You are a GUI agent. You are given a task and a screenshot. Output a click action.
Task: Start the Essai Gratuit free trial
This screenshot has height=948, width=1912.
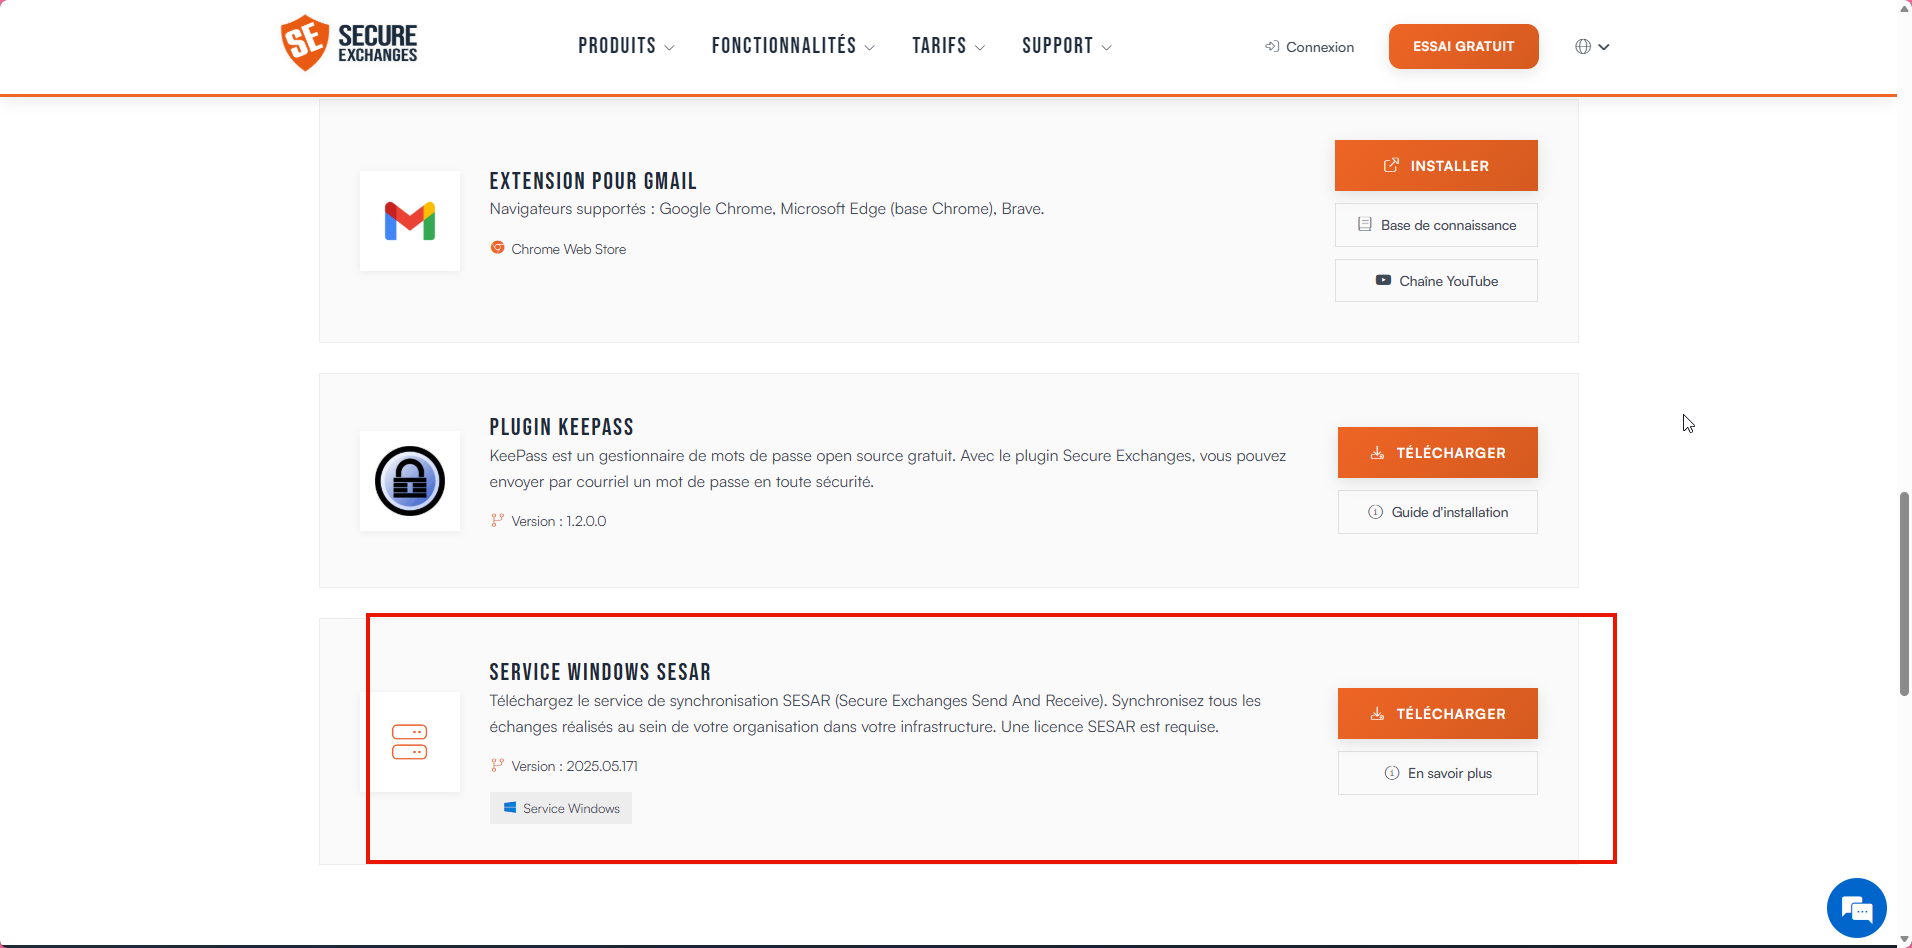point(1463,46)
